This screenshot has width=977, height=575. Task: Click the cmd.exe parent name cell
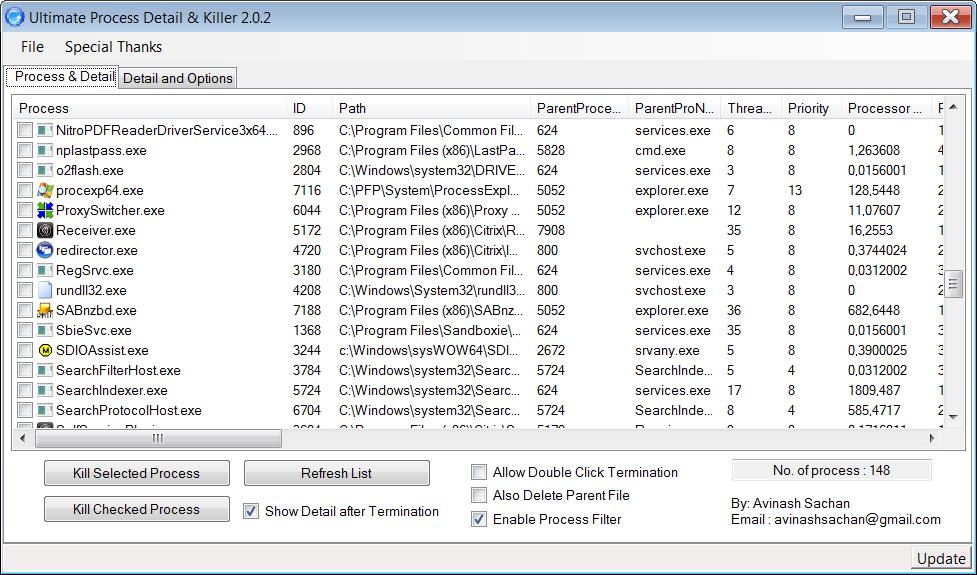660,150
